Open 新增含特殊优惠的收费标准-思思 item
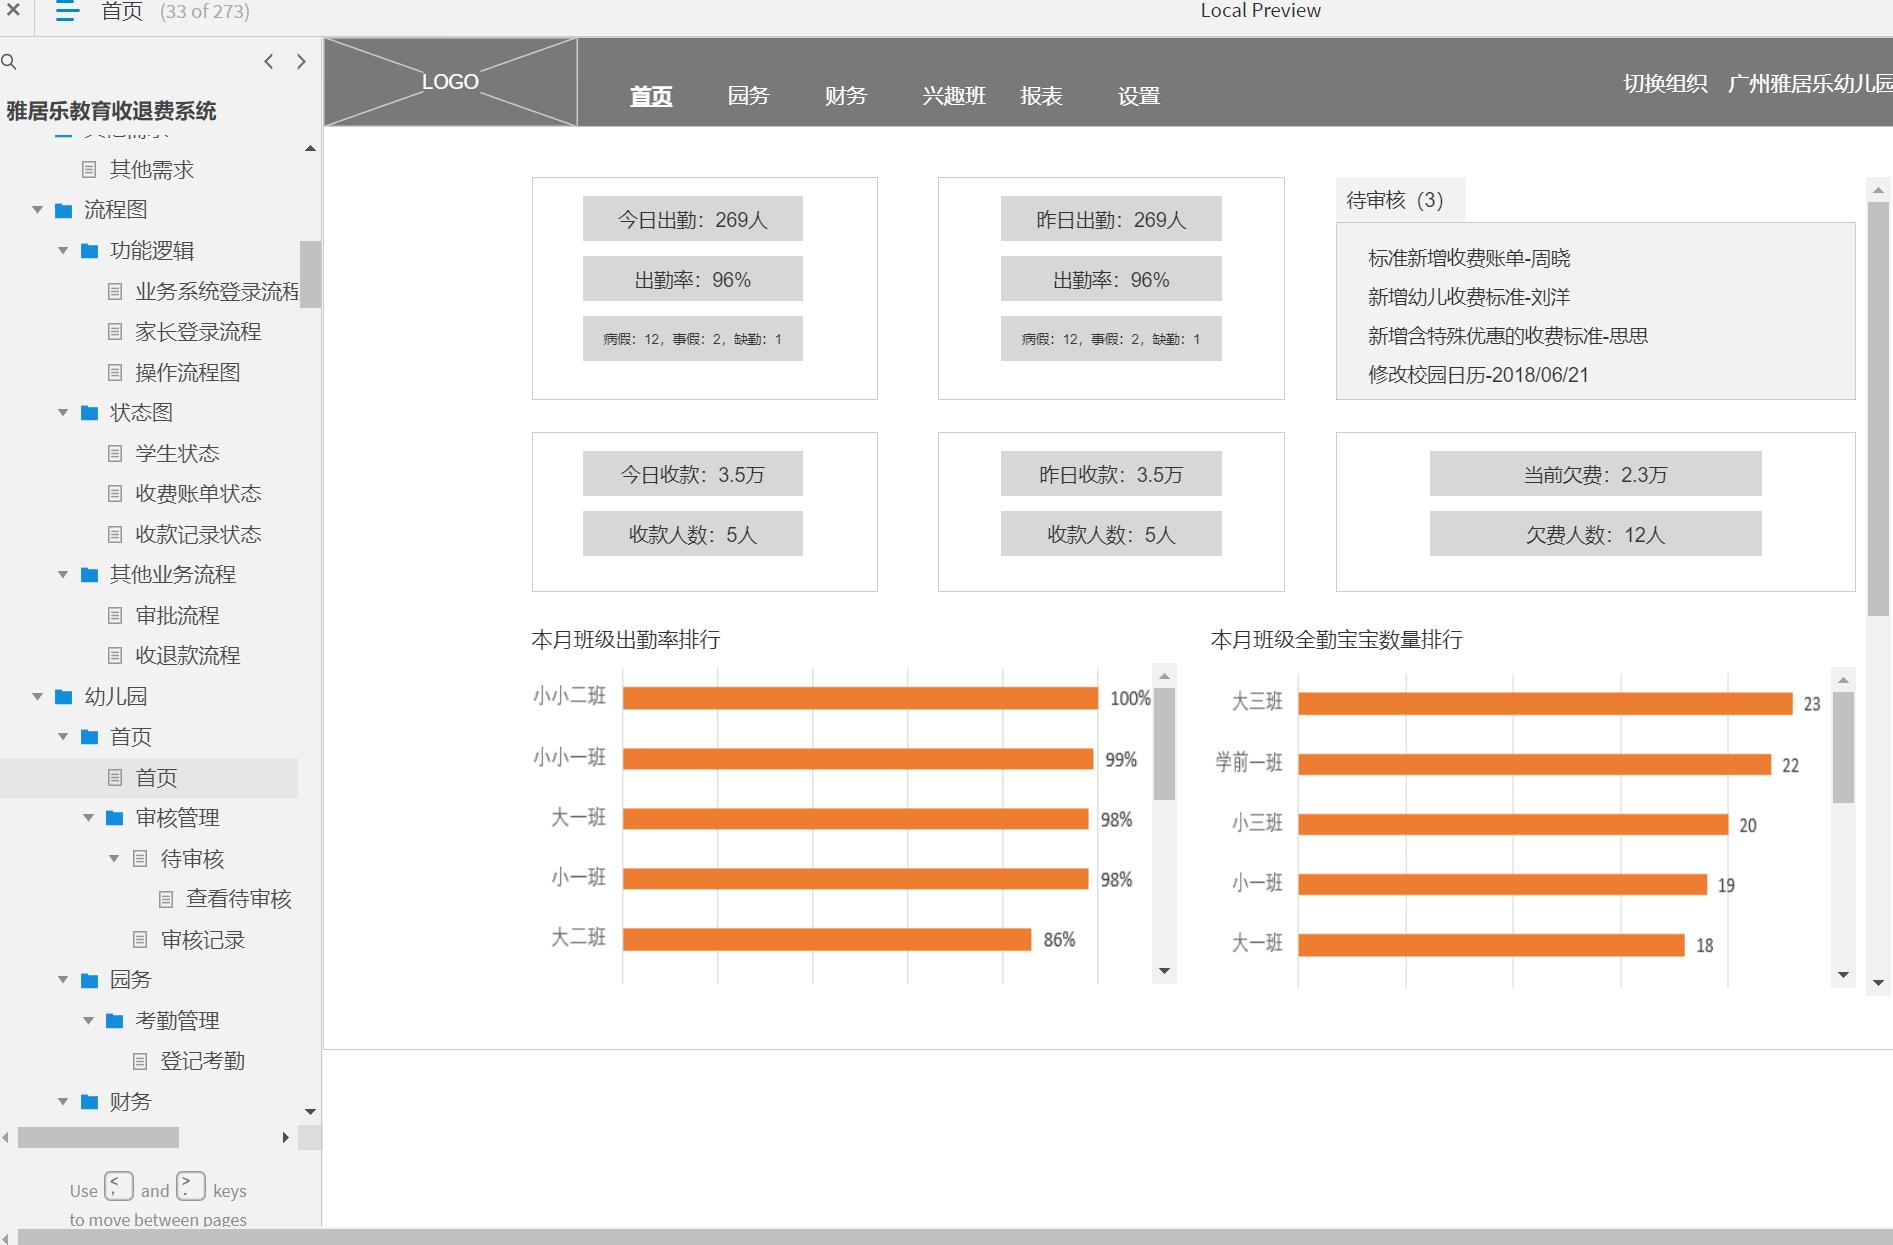Viewport: 1893px width, 1245px height. (x=1508, y=336)
